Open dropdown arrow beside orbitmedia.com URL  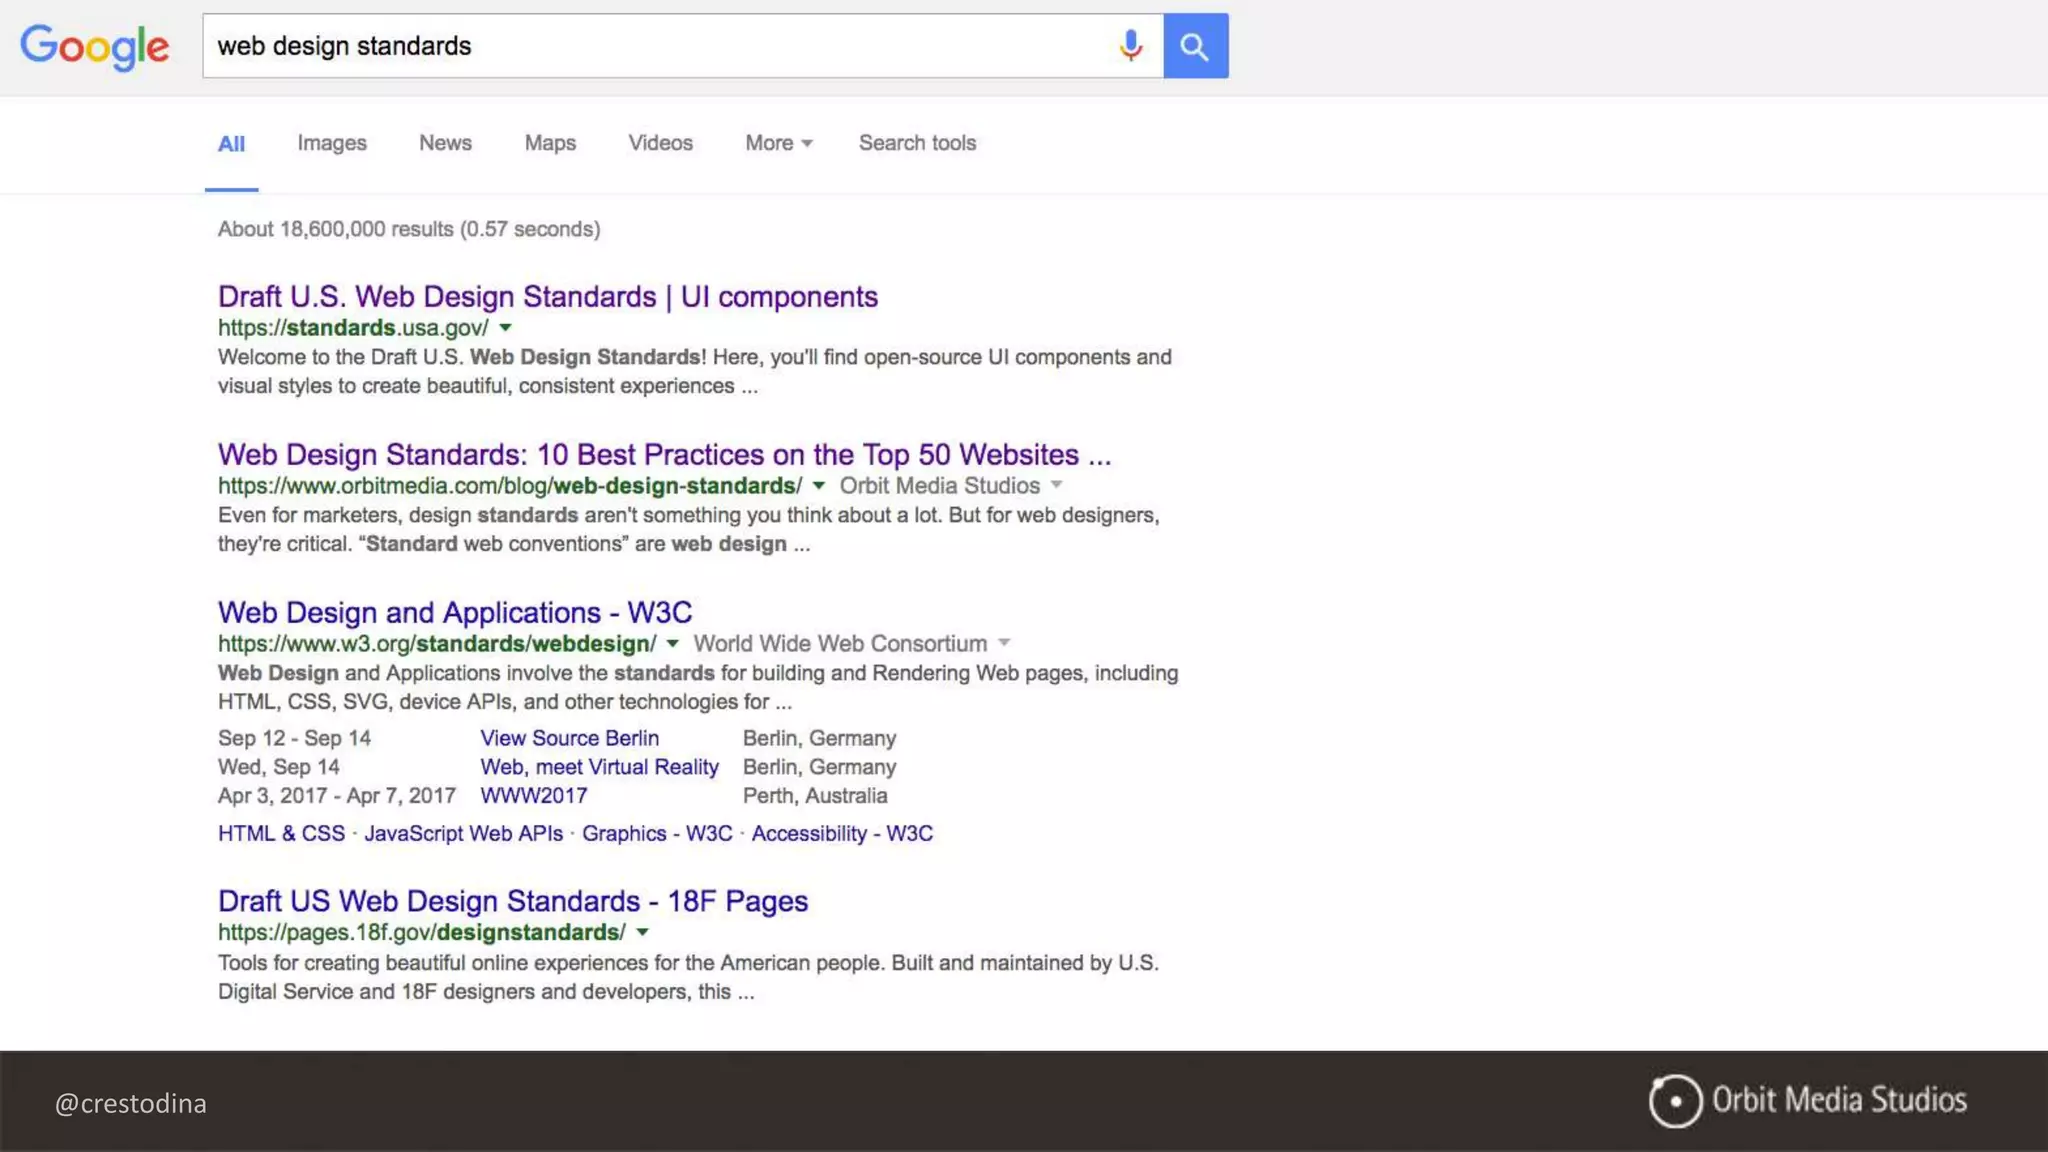818,486
